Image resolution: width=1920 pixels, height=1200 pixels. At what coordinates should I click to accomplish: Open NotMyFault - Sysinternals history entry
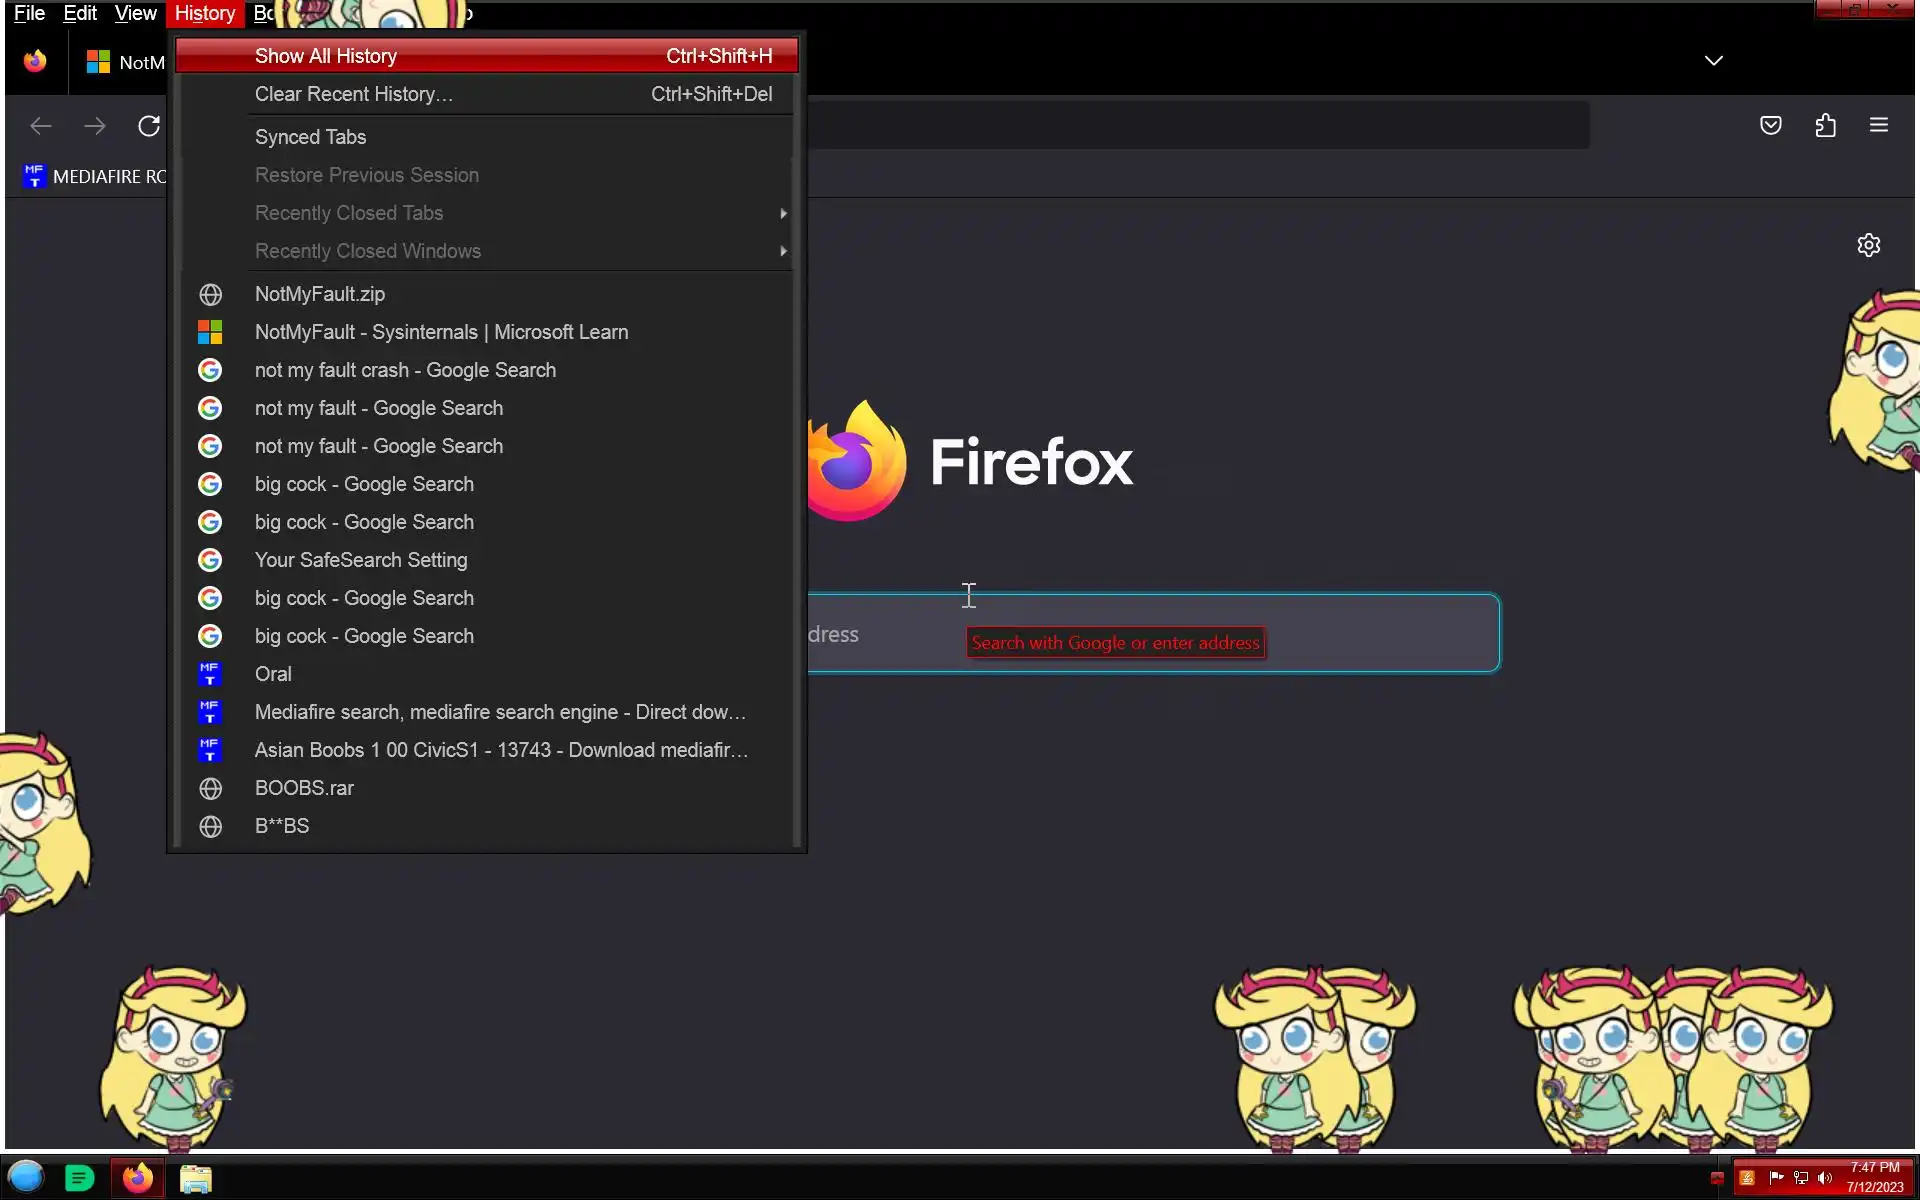(x=441, y=332)
